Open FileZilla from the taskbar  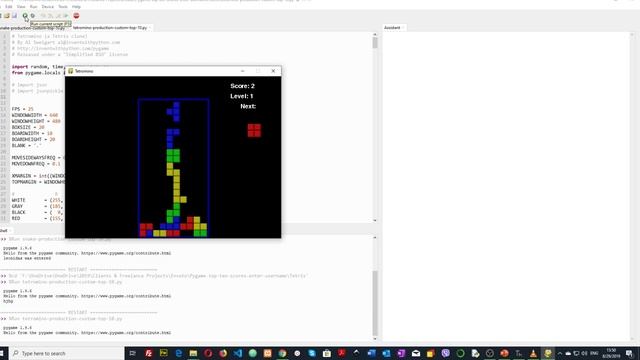pyautogui.click(x=149, y=353)
